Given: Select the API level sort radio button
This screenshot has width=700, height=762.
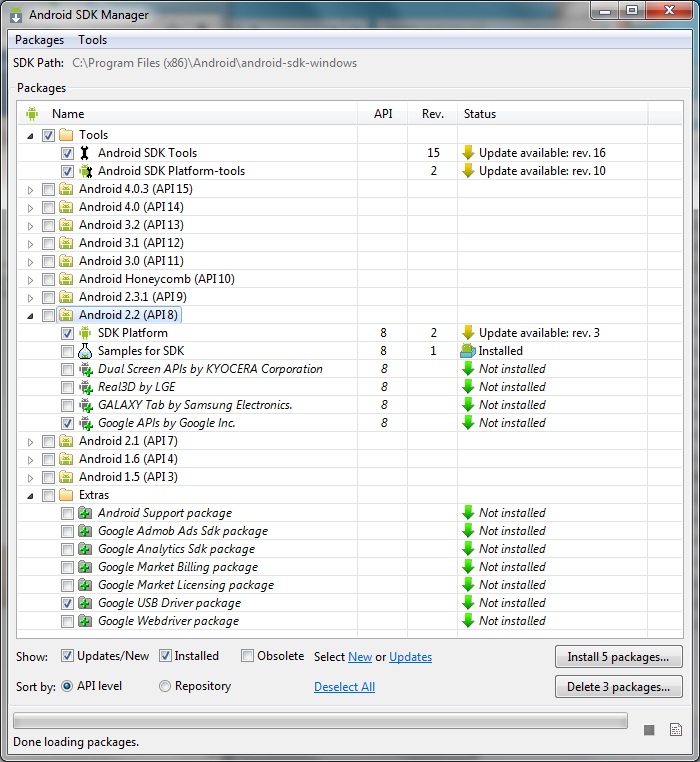Looking at the screenshot, I should [x=67, y=686].
